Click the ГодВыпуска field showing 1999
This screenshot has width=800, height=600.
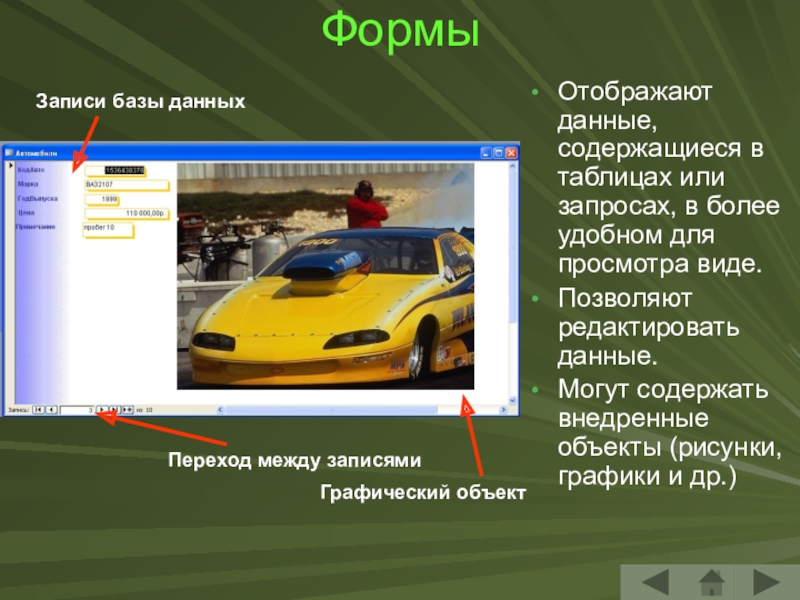point(104,199)
